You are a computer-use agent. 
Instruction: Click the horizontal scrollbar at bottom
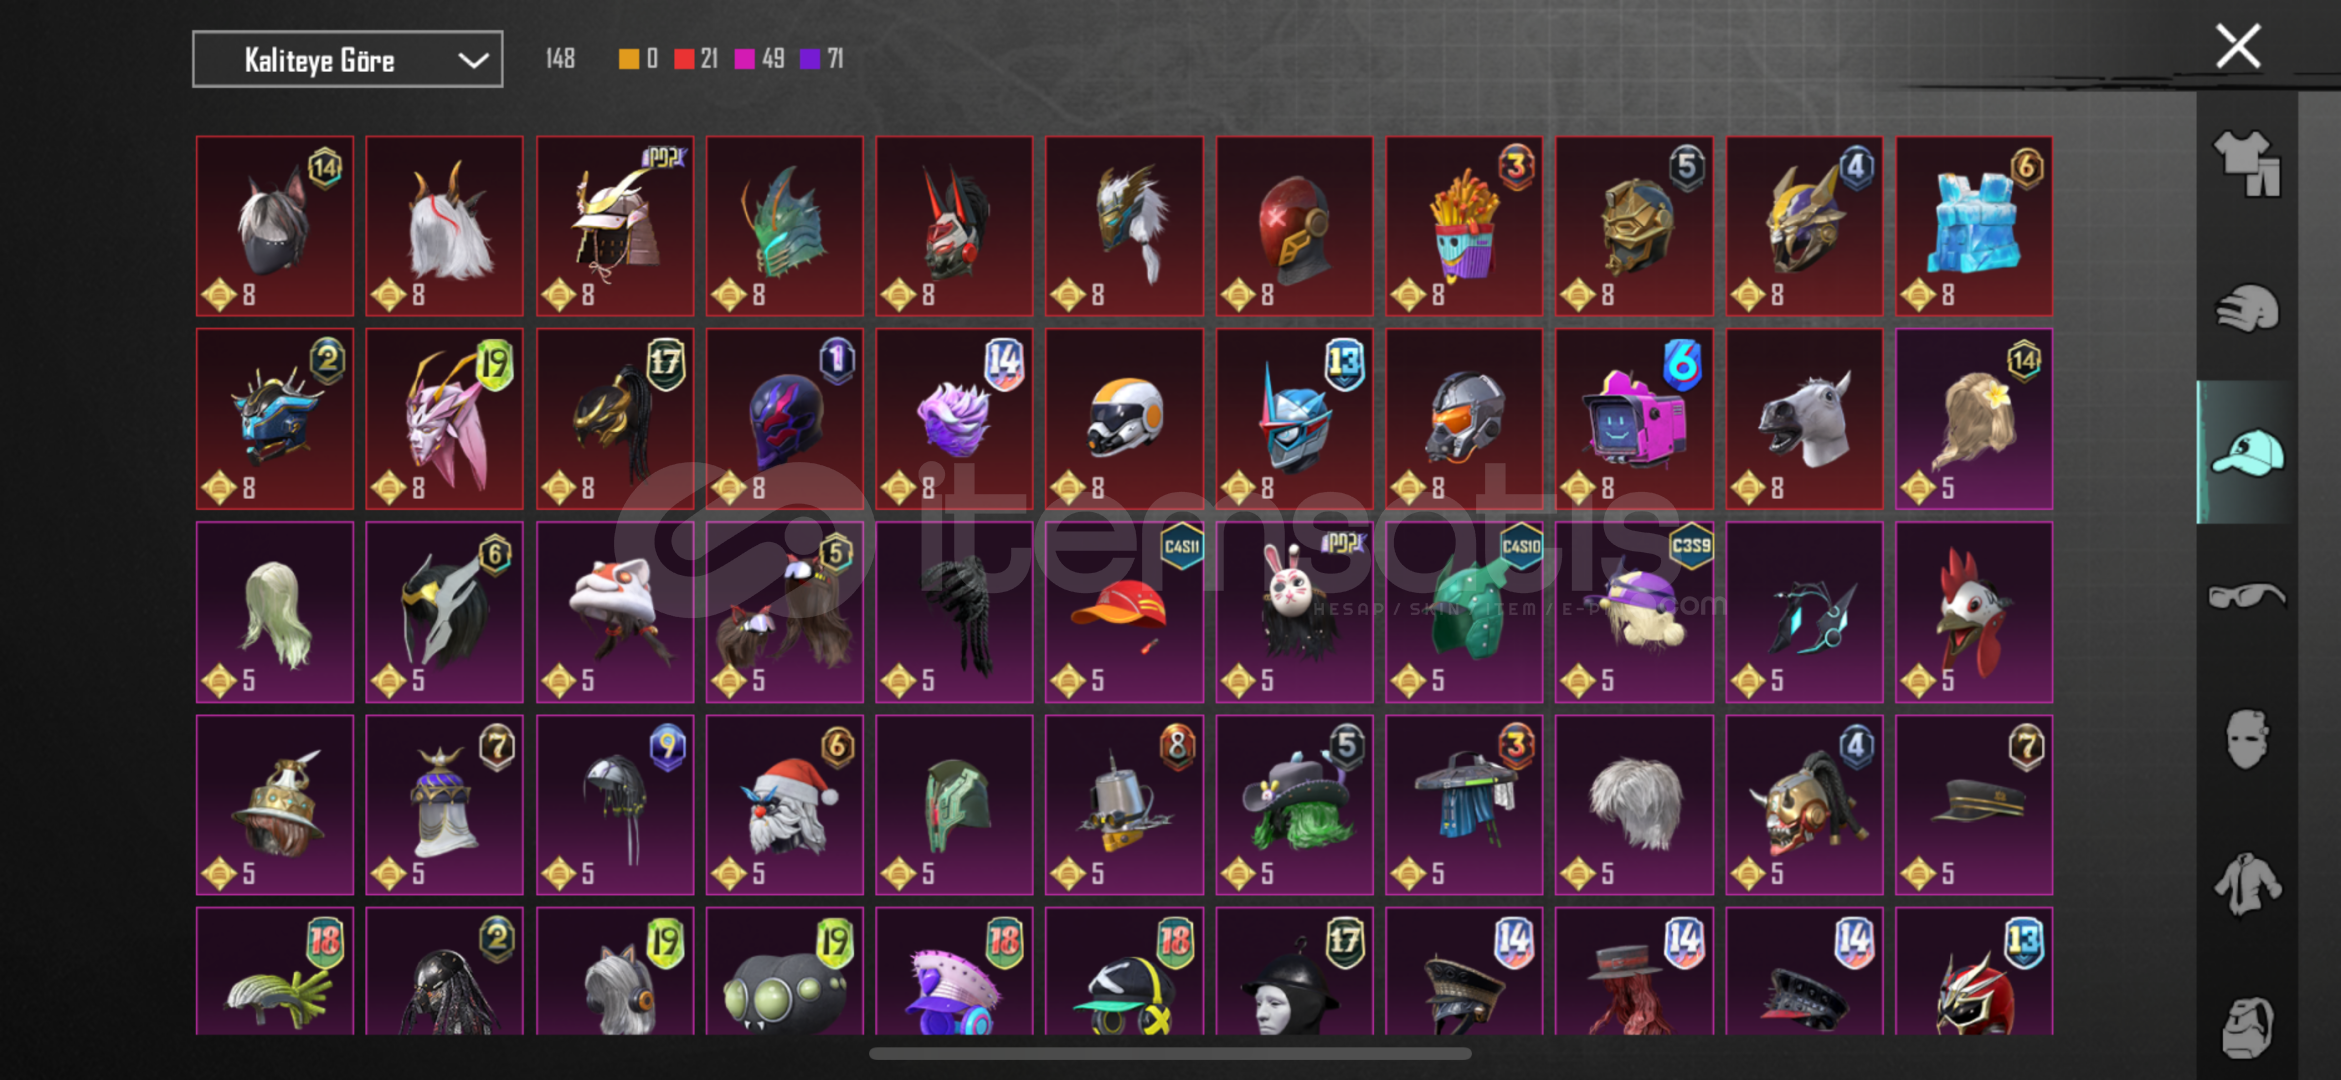coord(1170,1053)
